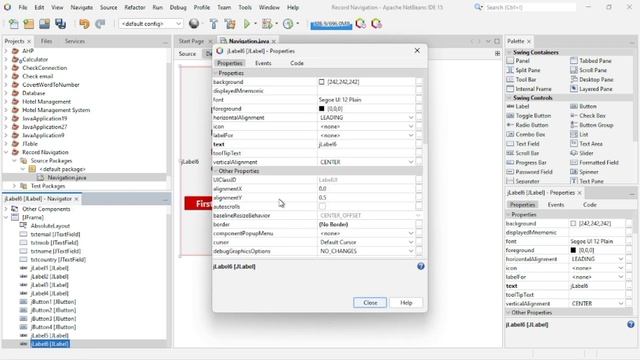Switch to the Files tab
Screen dimensions: 640x360
(46, 41)
